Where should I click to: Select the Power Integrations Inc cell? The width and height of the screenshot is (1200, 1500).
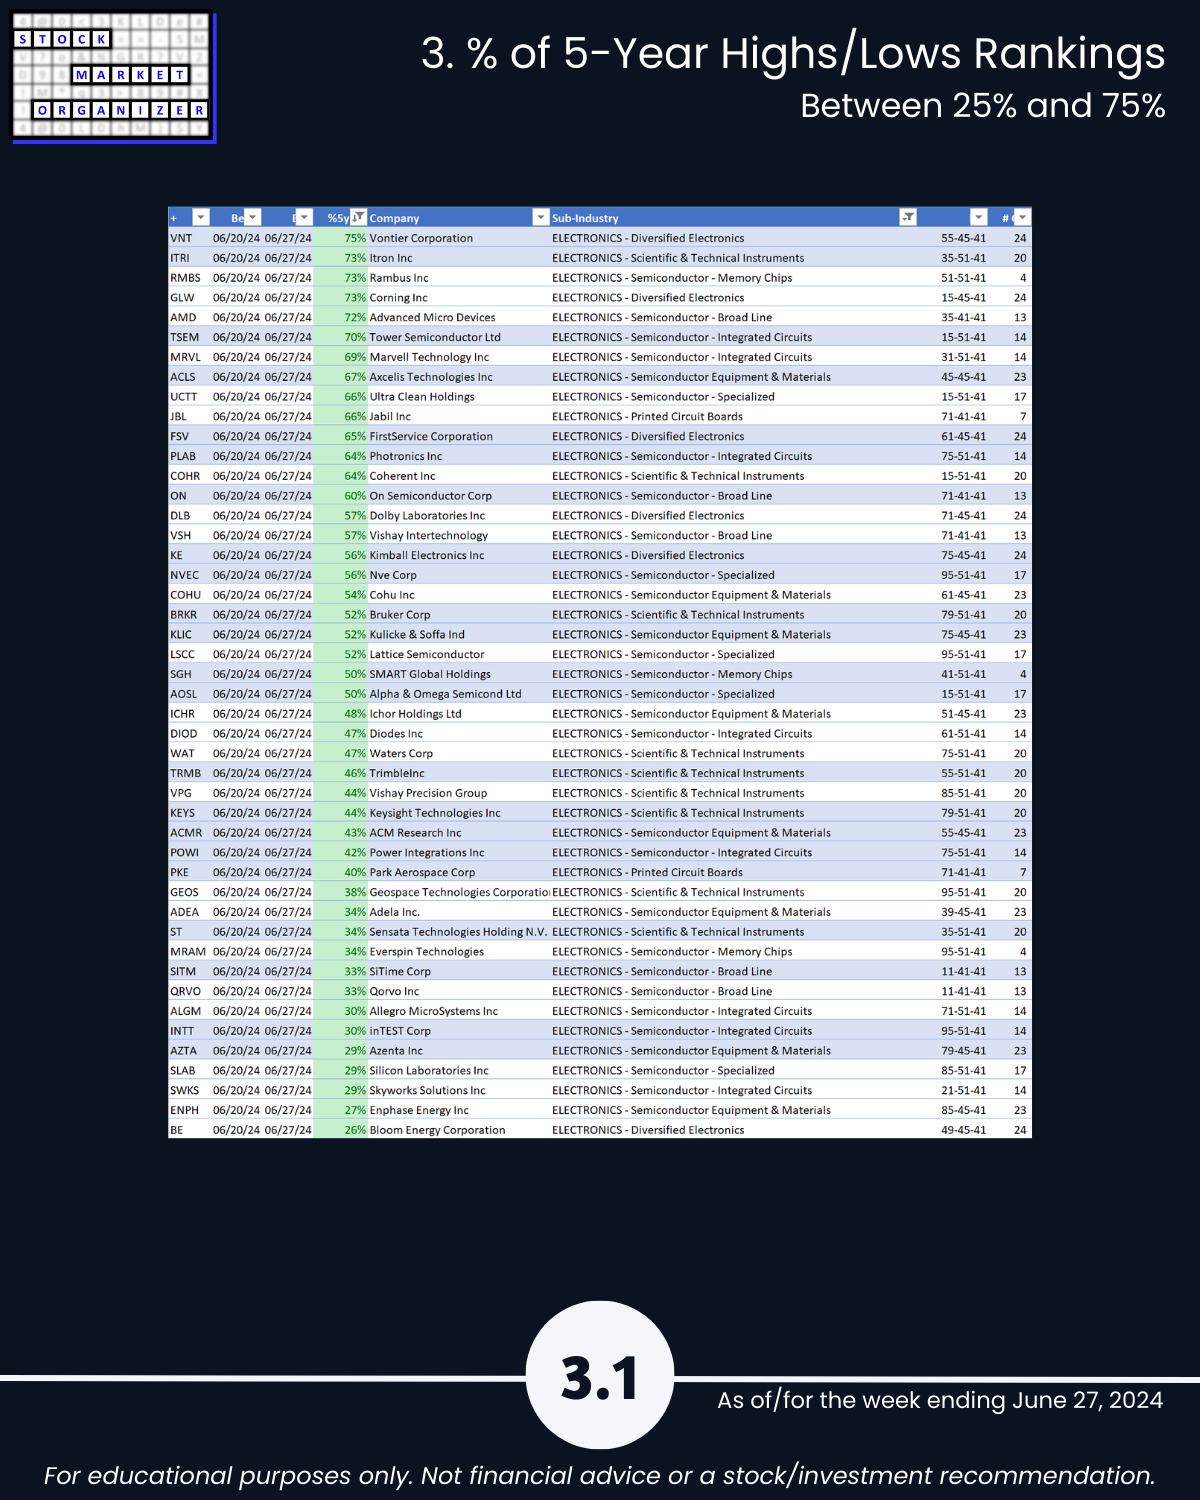click(427, 852)
